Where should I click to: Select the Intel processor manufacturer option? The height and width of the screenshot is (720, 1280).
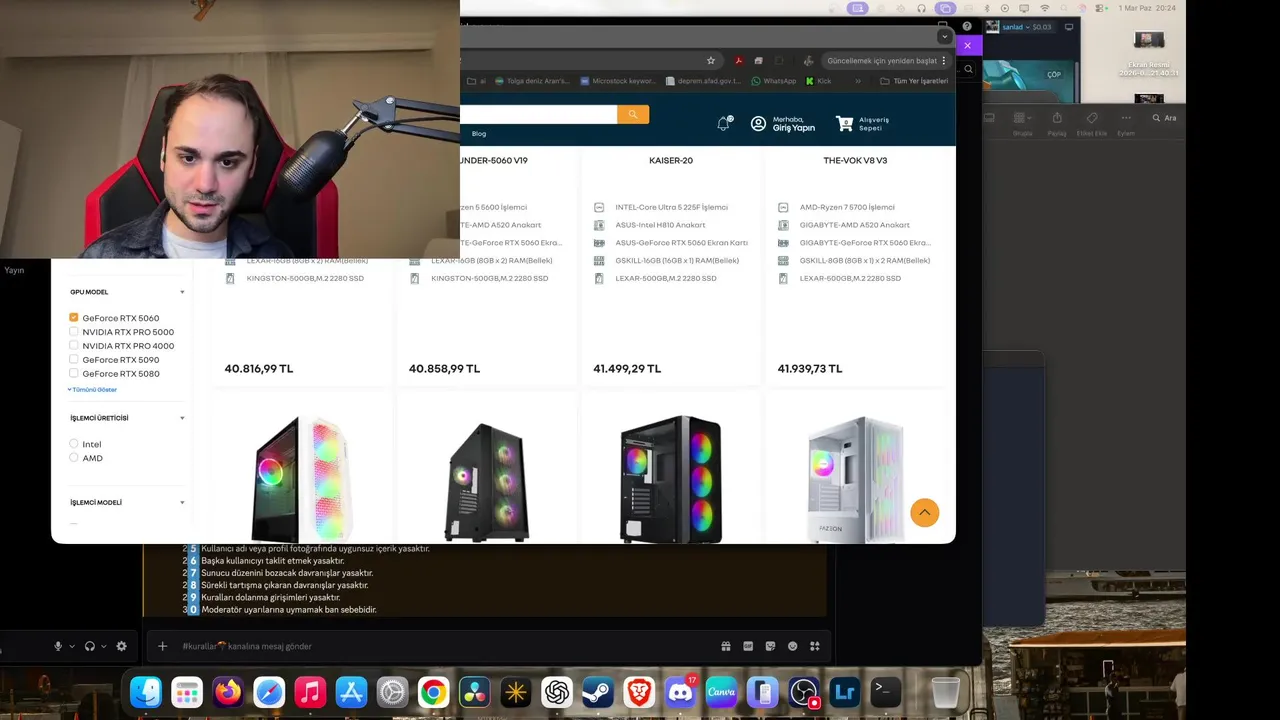pyautogui.click(x=74, y=444)
